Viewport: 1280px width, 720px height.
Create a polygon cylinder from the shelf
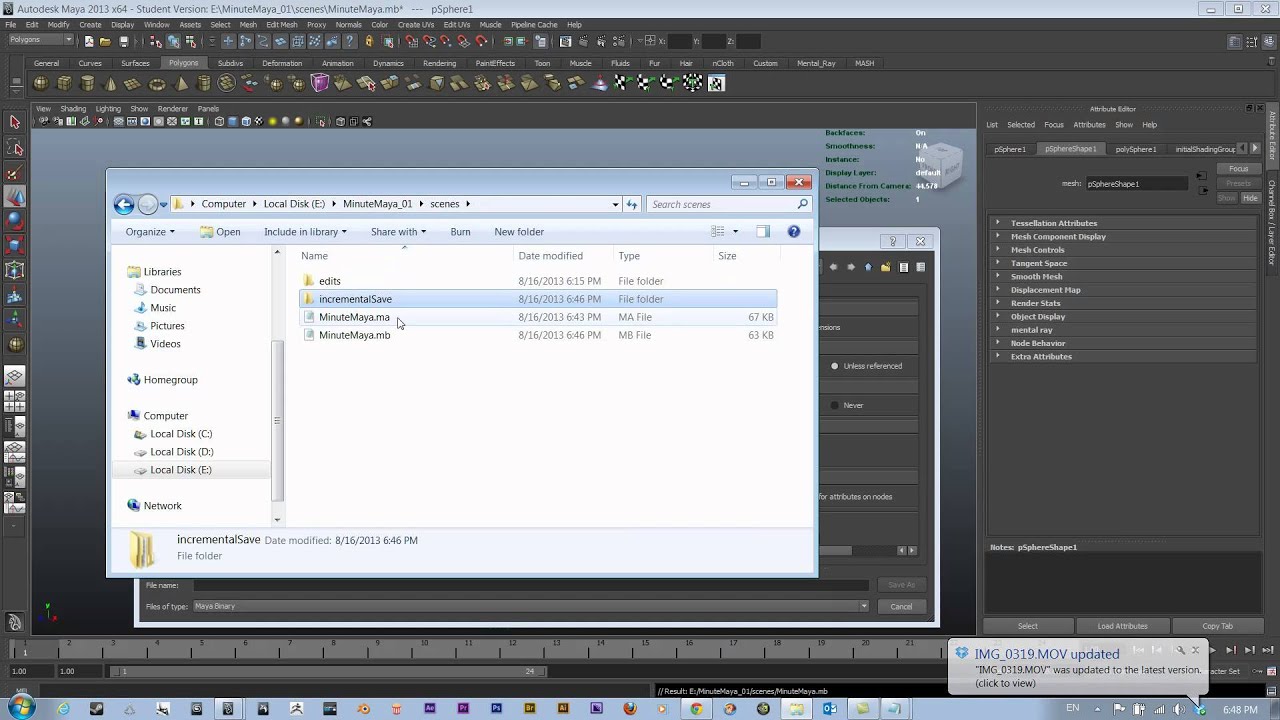[x=88, y=84]
